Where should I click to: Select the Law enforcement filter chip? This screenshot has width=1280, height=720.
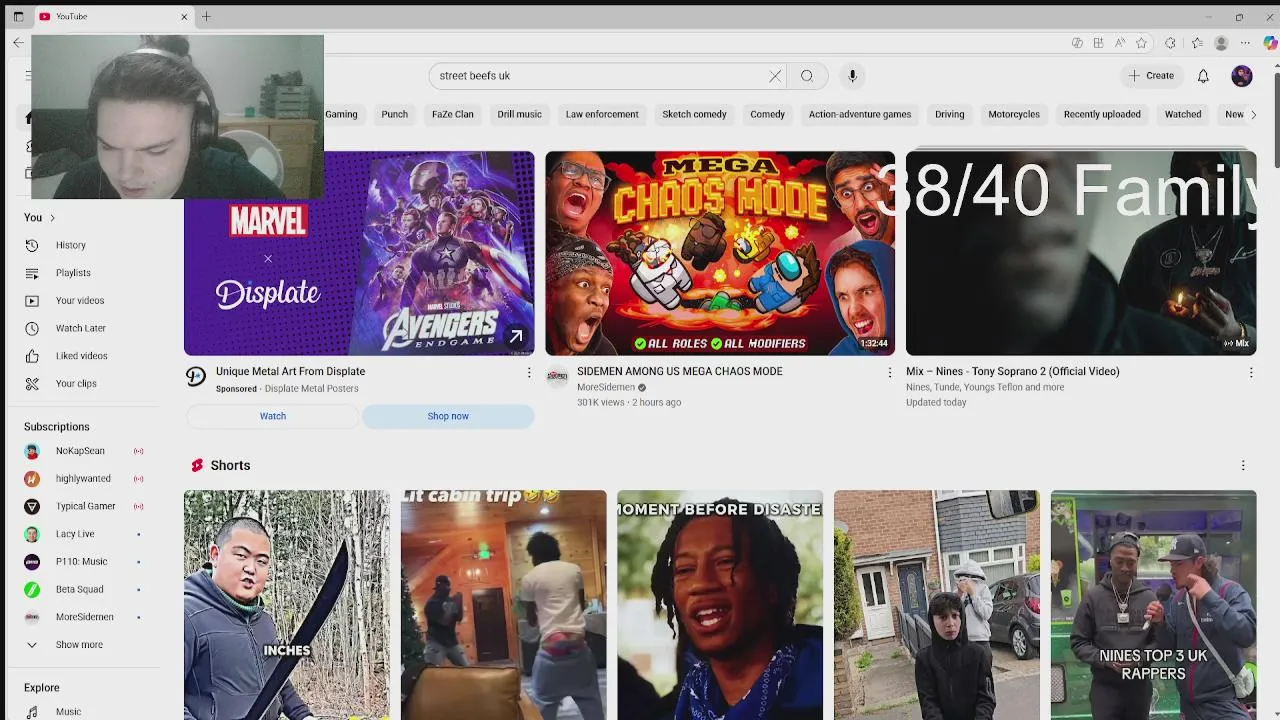(602, 114)
